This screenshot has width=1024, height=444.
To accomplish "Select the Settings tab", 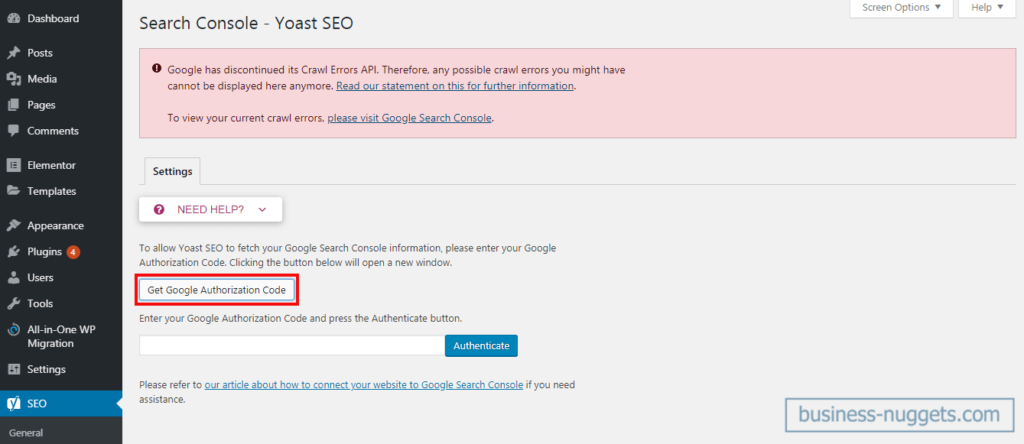I will coord(172,171).
